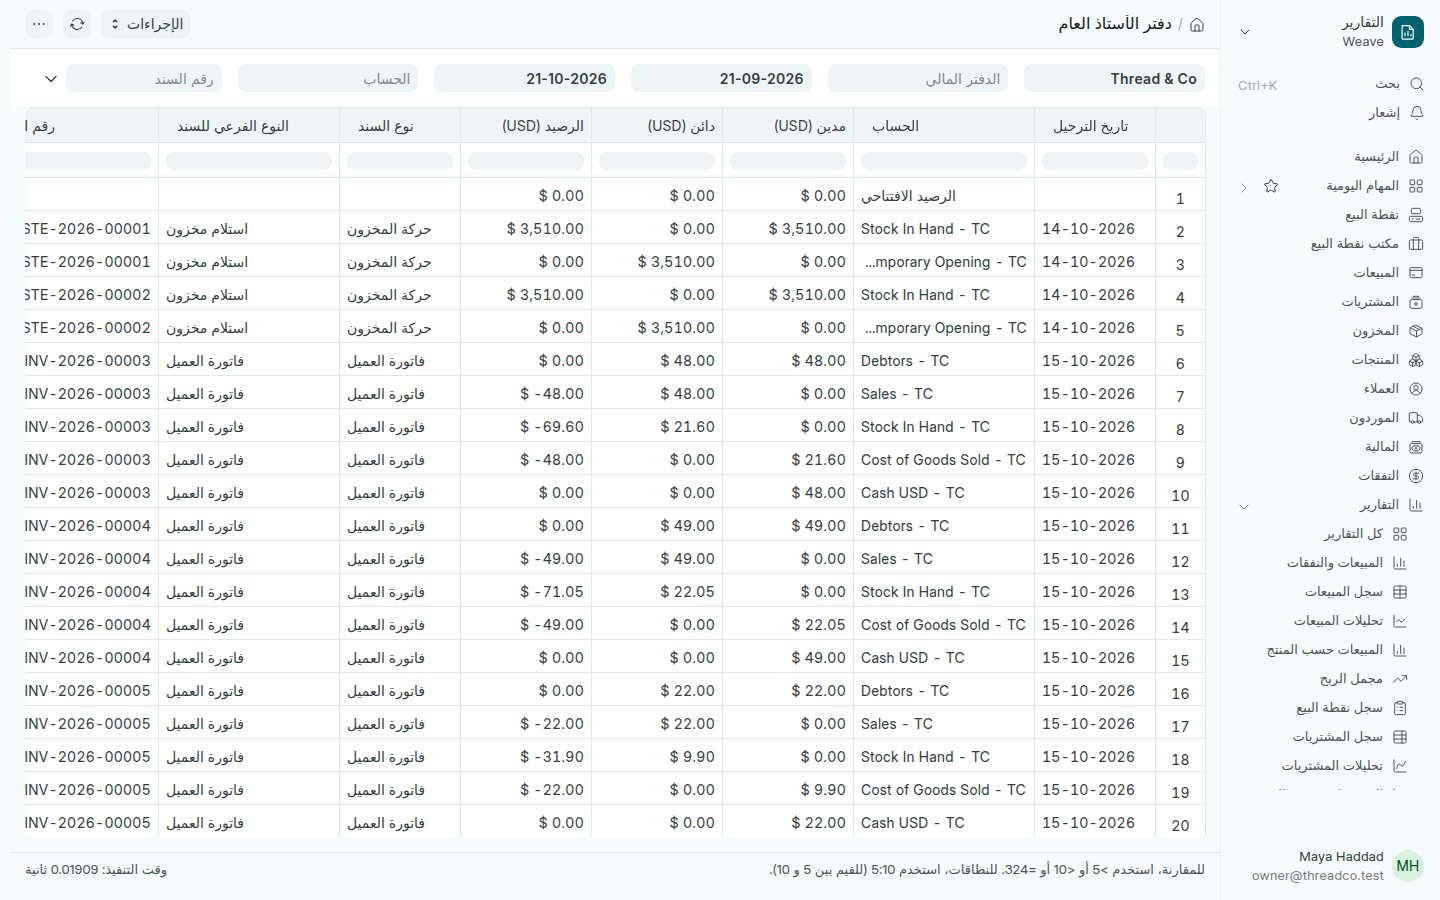This screenshot has width=1440, height=900.
Task: Open the الإجراءات actions dropdown
Action: 146,24
